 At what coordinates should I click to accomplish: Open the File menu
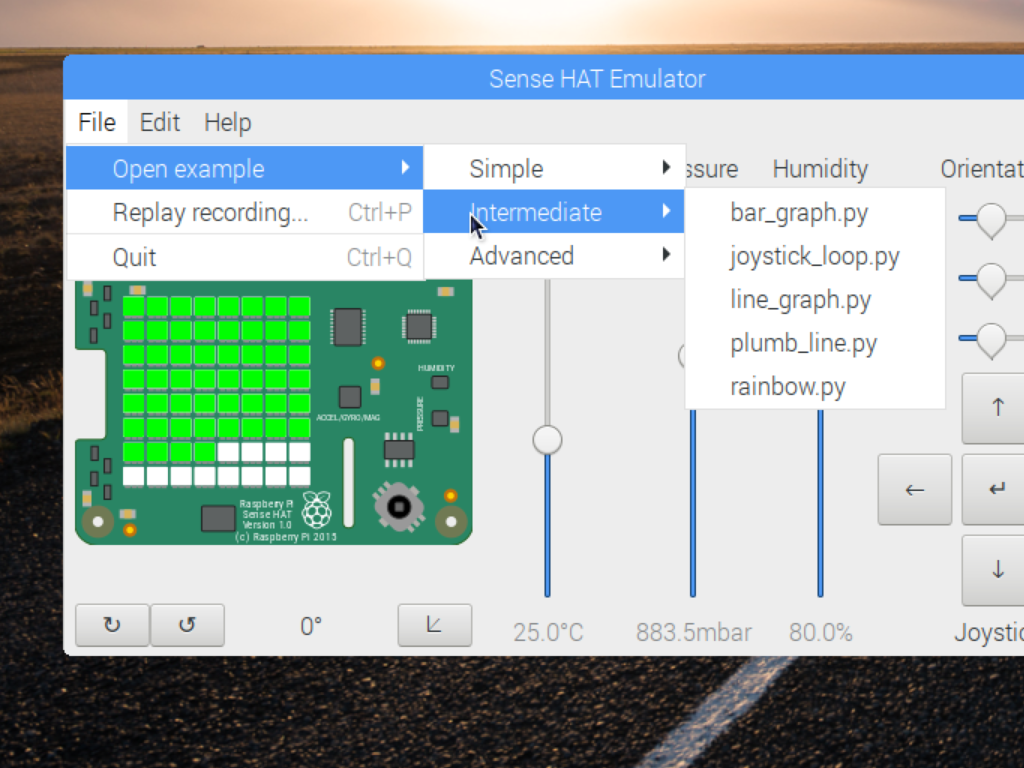(97, 122)
